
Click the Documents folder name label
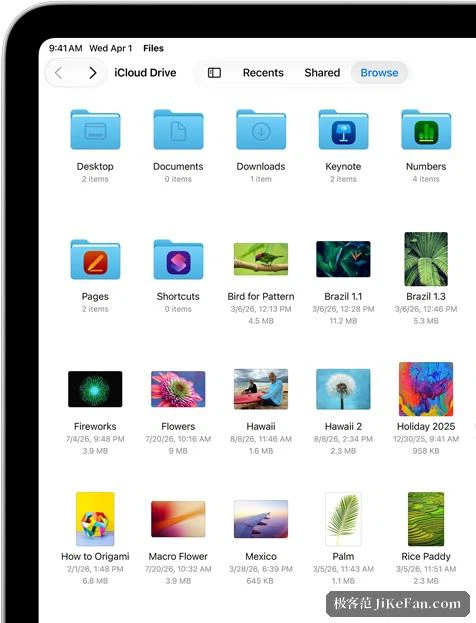pyautogui.click(x=178, y=166)
